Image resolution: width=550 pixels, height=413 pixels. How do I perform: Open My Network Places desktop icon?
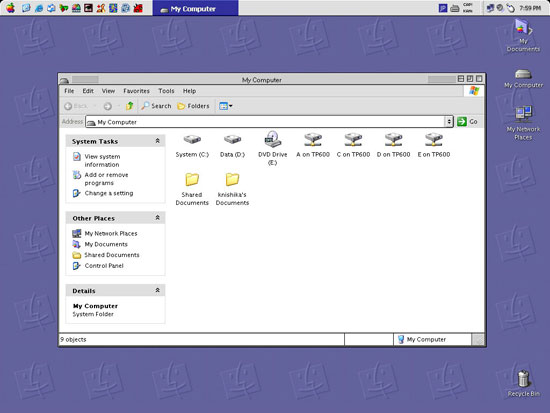coord(523,123)
